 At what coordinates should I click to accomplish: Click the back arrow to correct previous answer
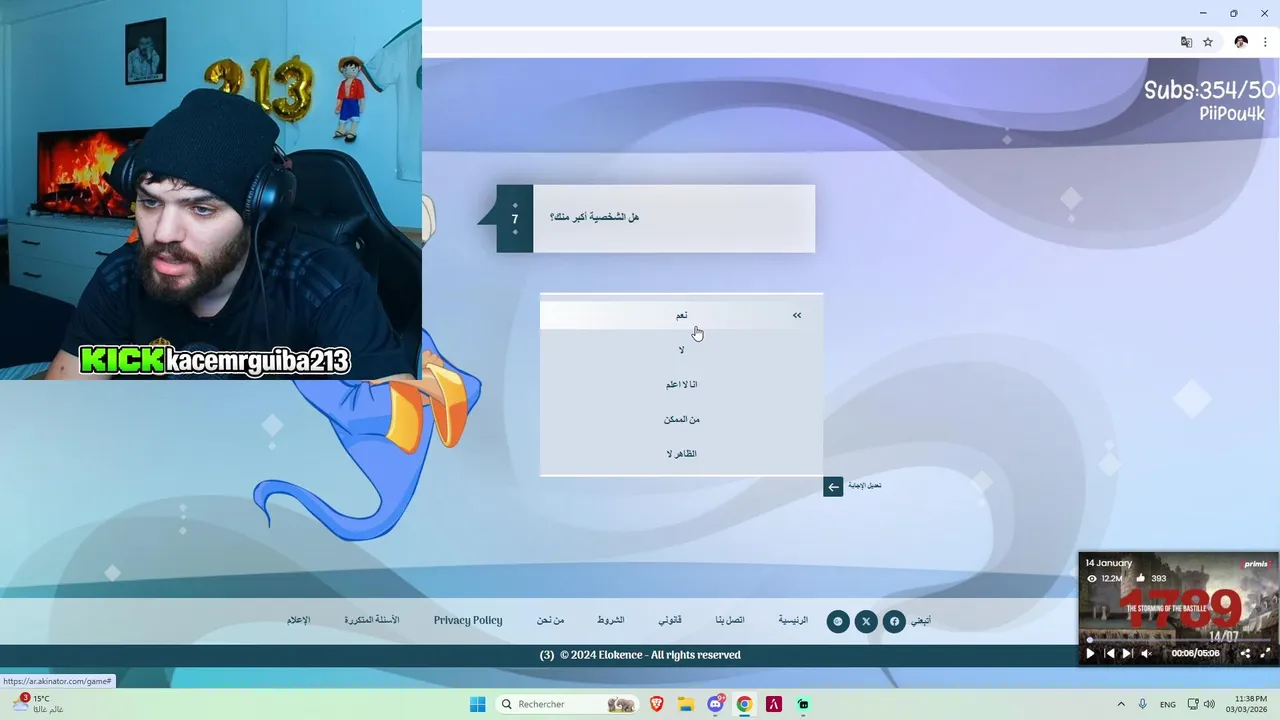(833, 487)
